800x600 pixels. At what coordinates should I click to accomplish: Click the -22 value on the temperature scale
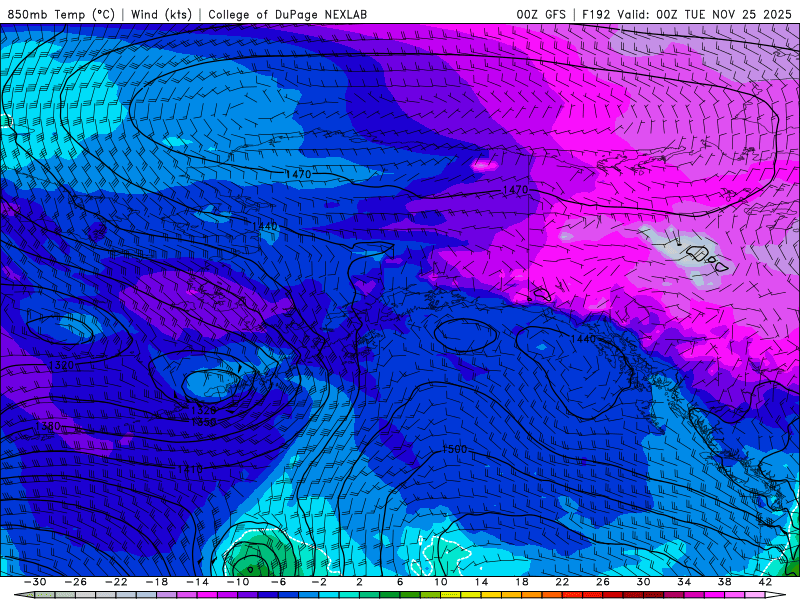click(x=116, y=582)
